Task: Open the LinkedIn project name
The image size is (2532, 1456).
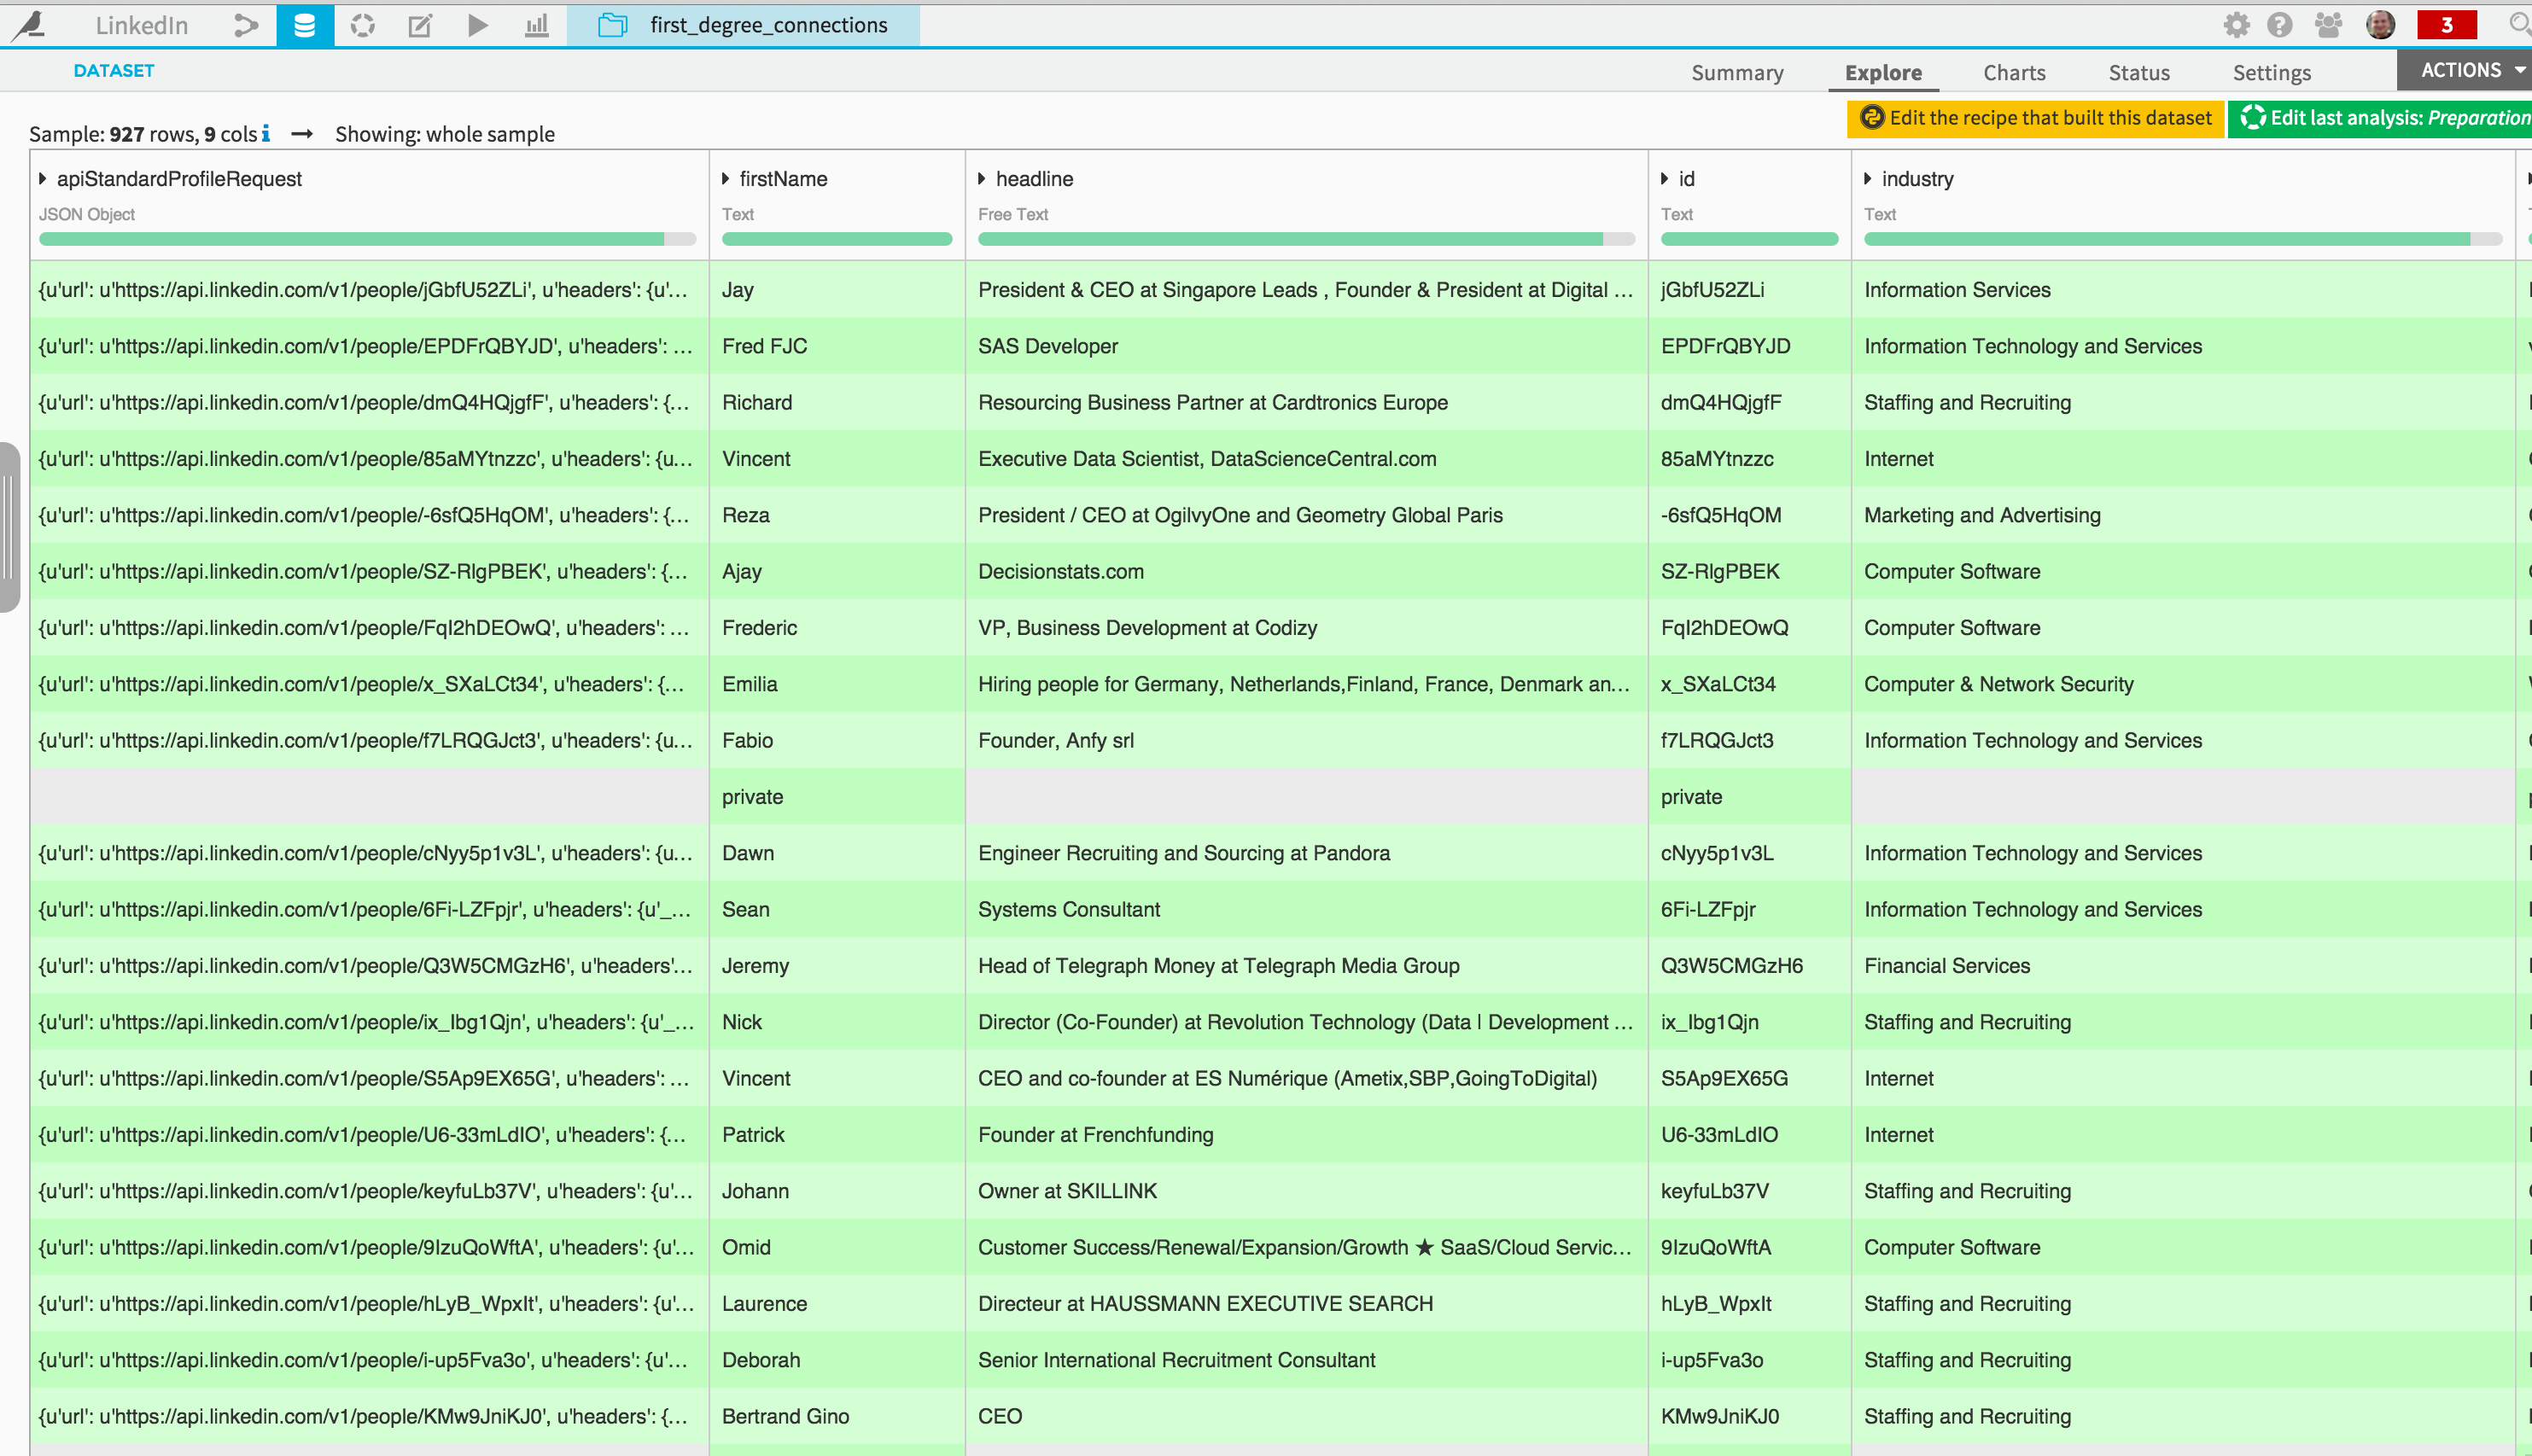Action: pos(141,25)
